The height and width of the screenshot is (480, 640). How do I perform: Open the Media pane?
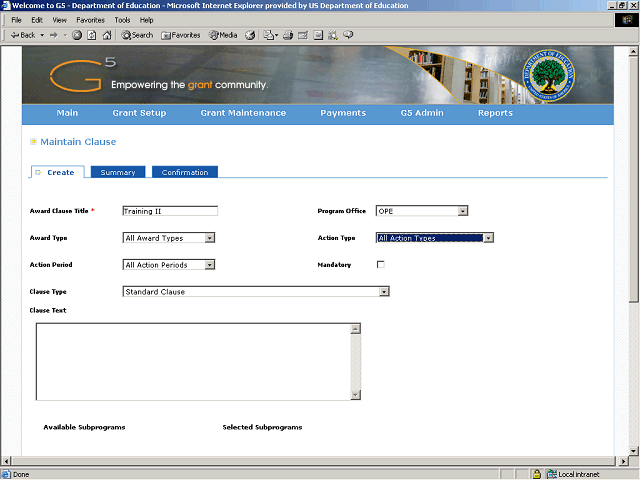pos(223,35)
